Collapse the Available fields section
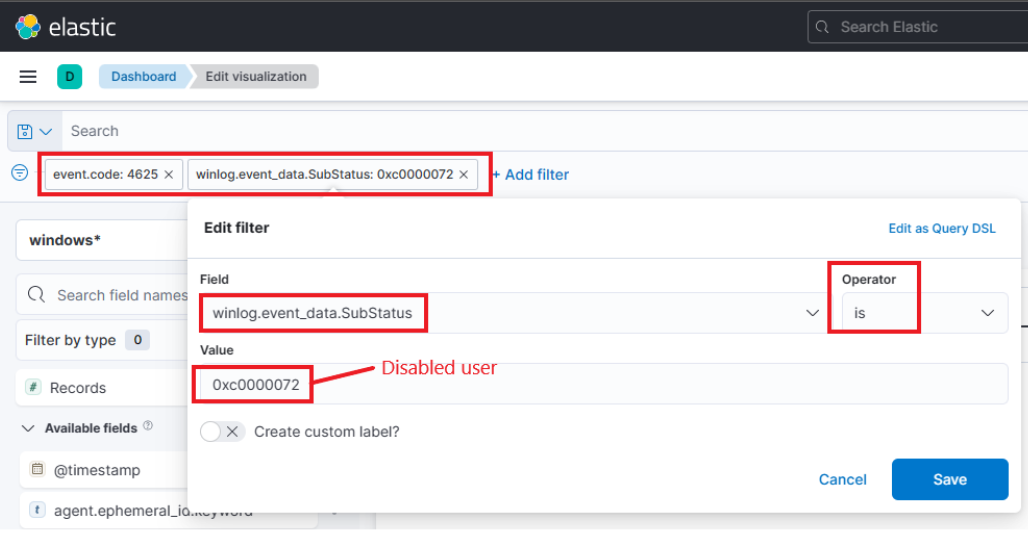 [27, 428]
